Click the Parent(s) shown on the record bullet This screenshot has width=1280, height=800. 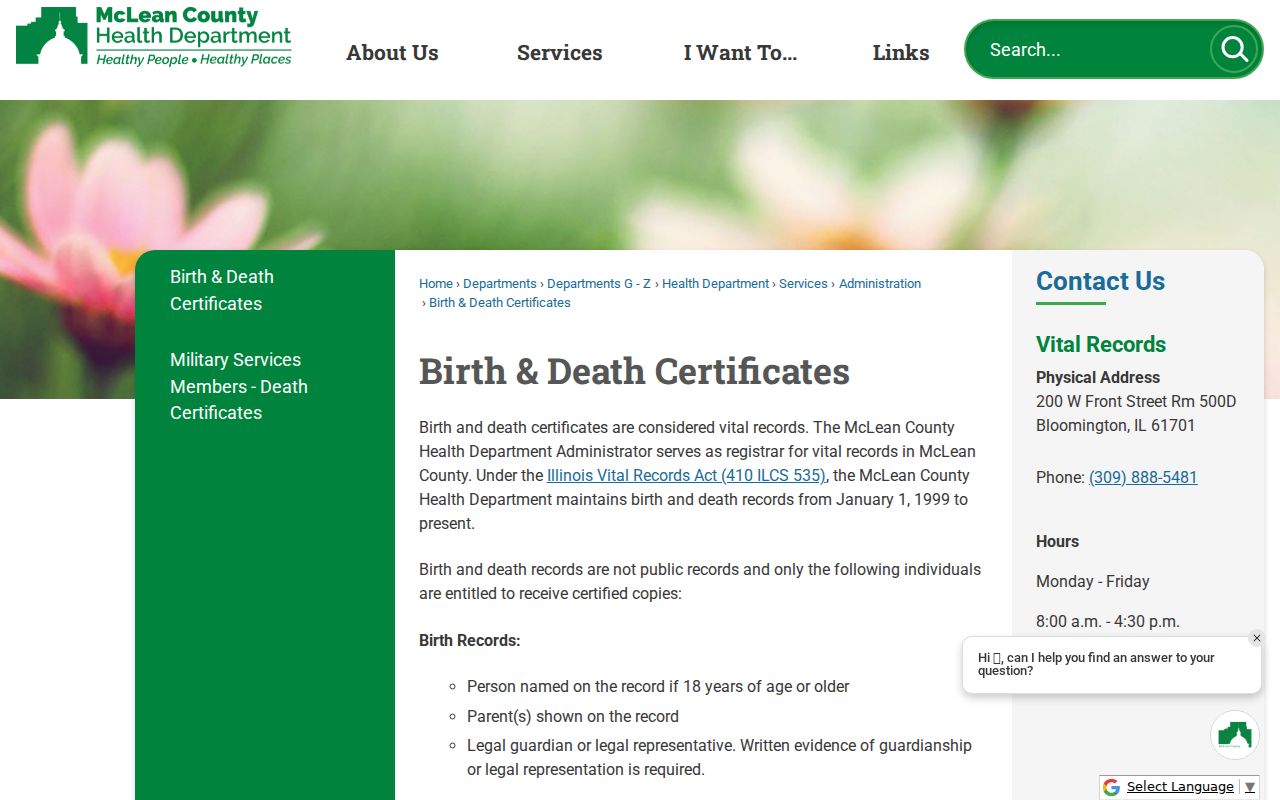(x=573, y=716)
